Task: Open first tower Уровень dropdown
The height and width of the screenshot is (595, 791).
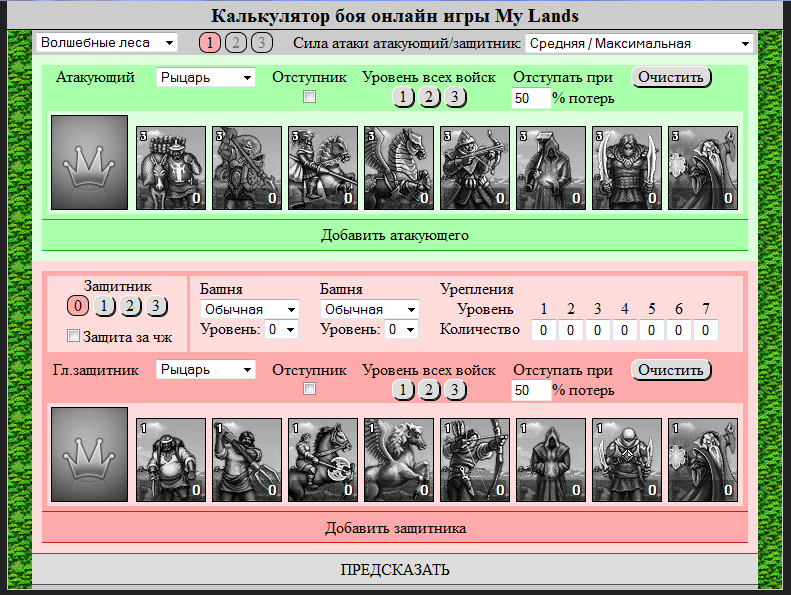Action: coord(281,330)
